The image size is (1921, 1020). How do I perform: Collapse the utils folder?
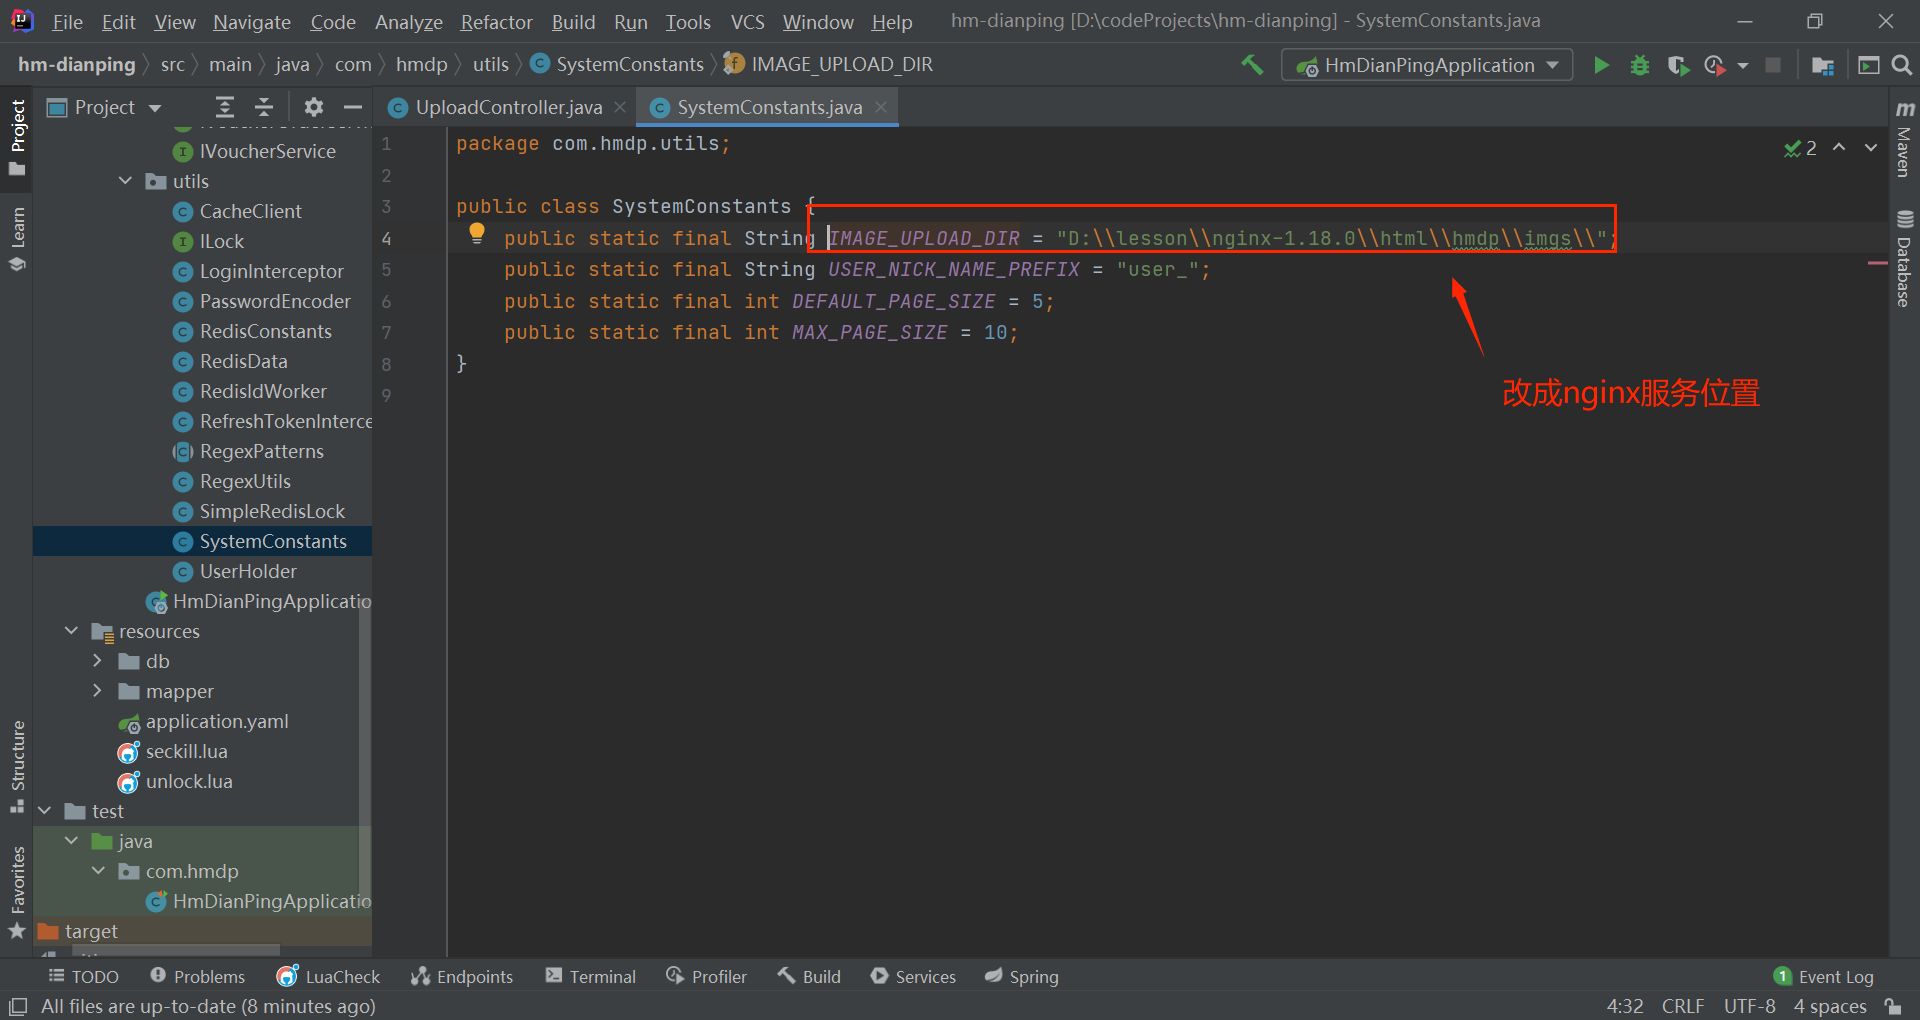point(125,181)
